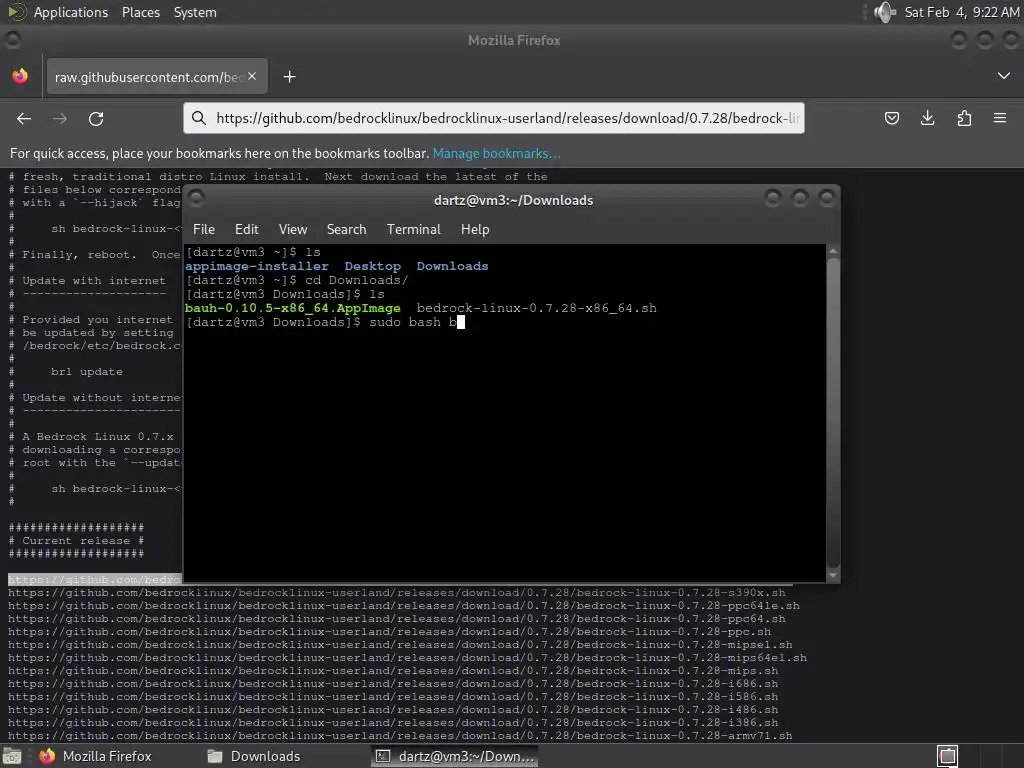The height and width of the screenshot is (768, 1024).
Task: Click the terminal vertical scrollbar thumb
Action: point(833,413)
